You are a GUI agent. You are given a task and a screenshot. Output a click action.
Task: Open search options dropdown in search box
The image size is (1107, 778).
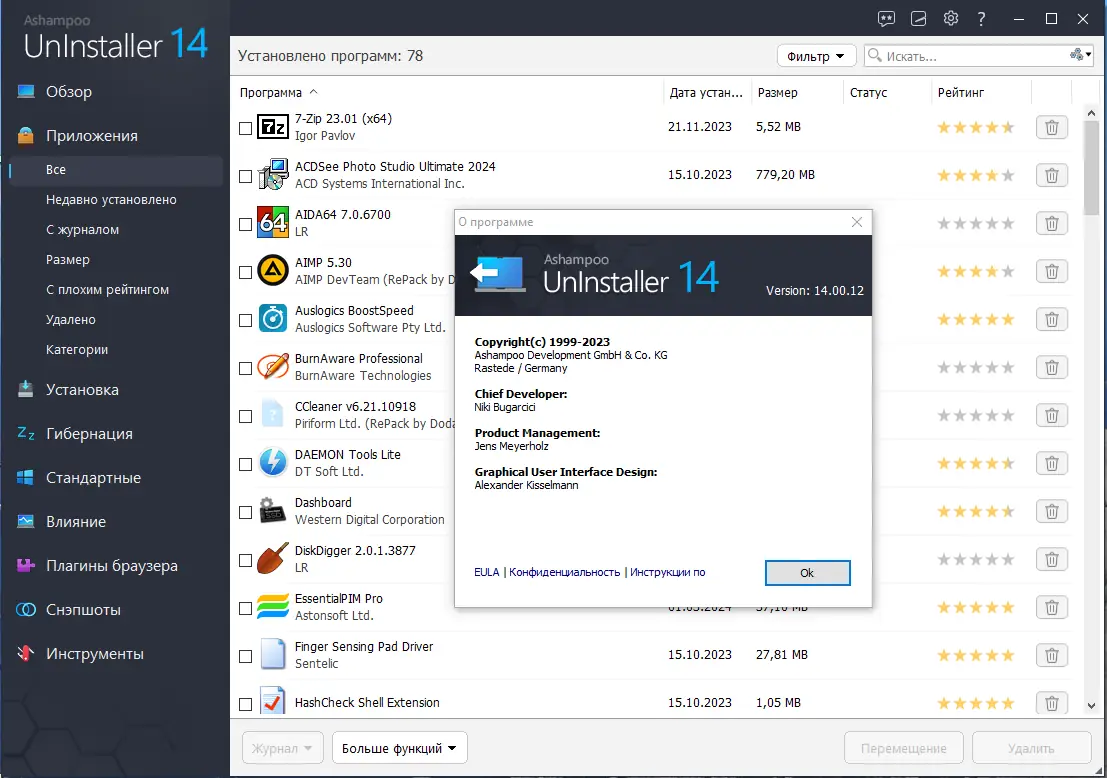point(1080,55)
